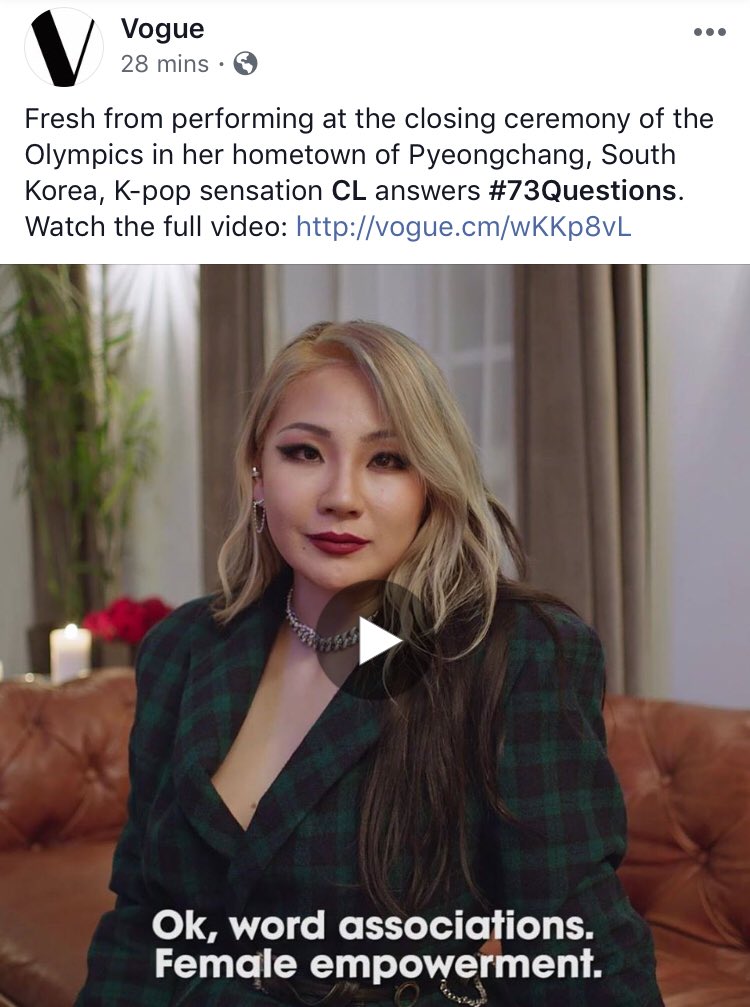Open the Vogue page profile logo
The image size is (750, 1007).
[x=63, y=48]
